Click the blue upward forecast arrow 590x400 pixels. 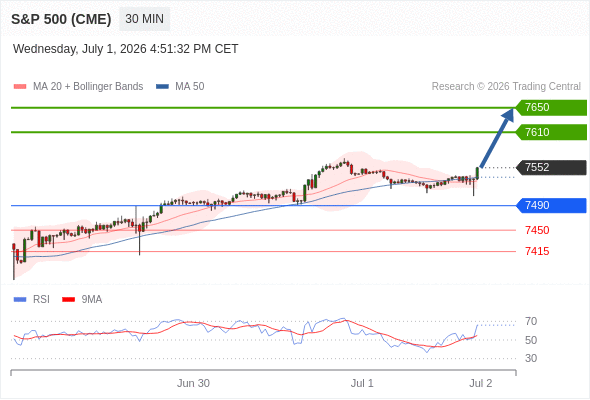[497, 138]
